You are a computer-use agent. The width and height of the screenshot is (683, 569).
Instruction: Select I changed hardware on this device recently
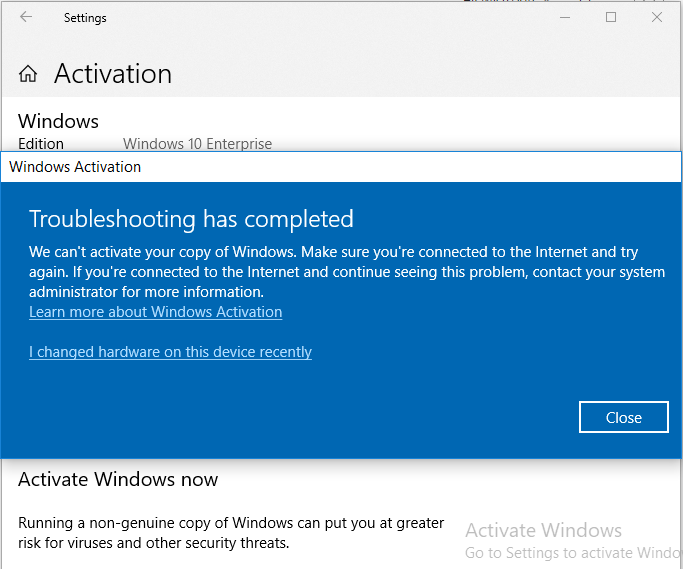click(170, 352)
